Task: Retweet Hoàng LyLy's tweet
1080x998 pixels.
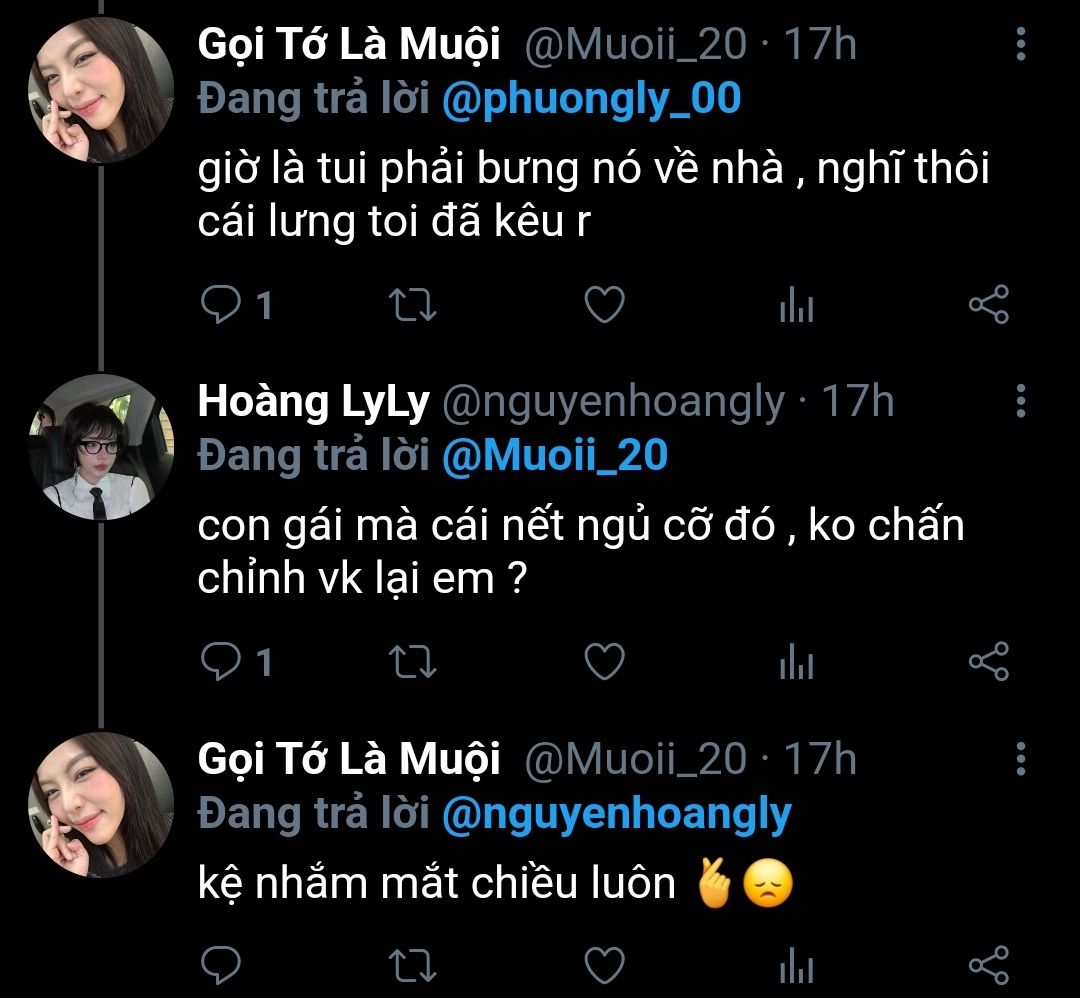Action: point(411,661)
